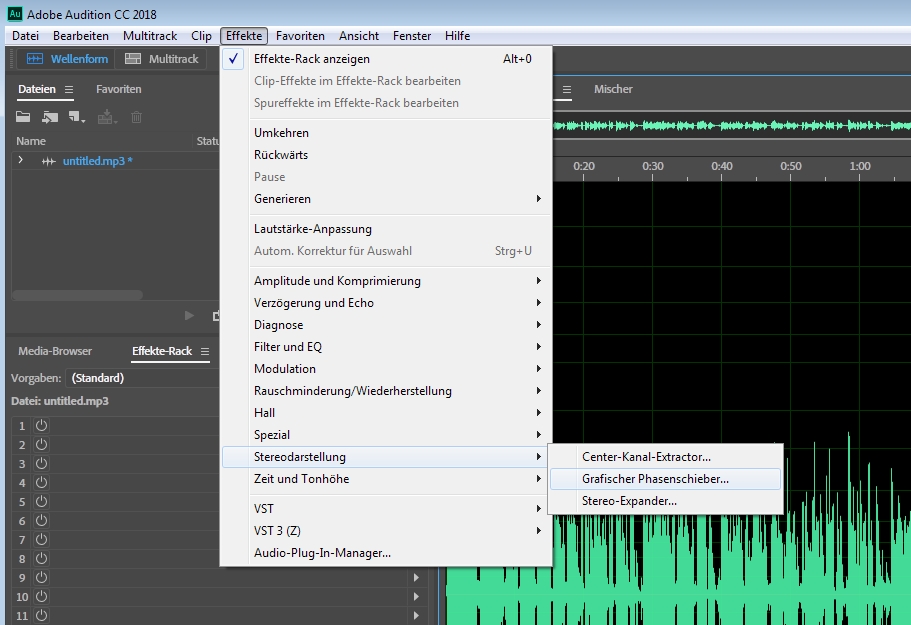Click the 0:30 mark on timeline ruler

point(653,166)
